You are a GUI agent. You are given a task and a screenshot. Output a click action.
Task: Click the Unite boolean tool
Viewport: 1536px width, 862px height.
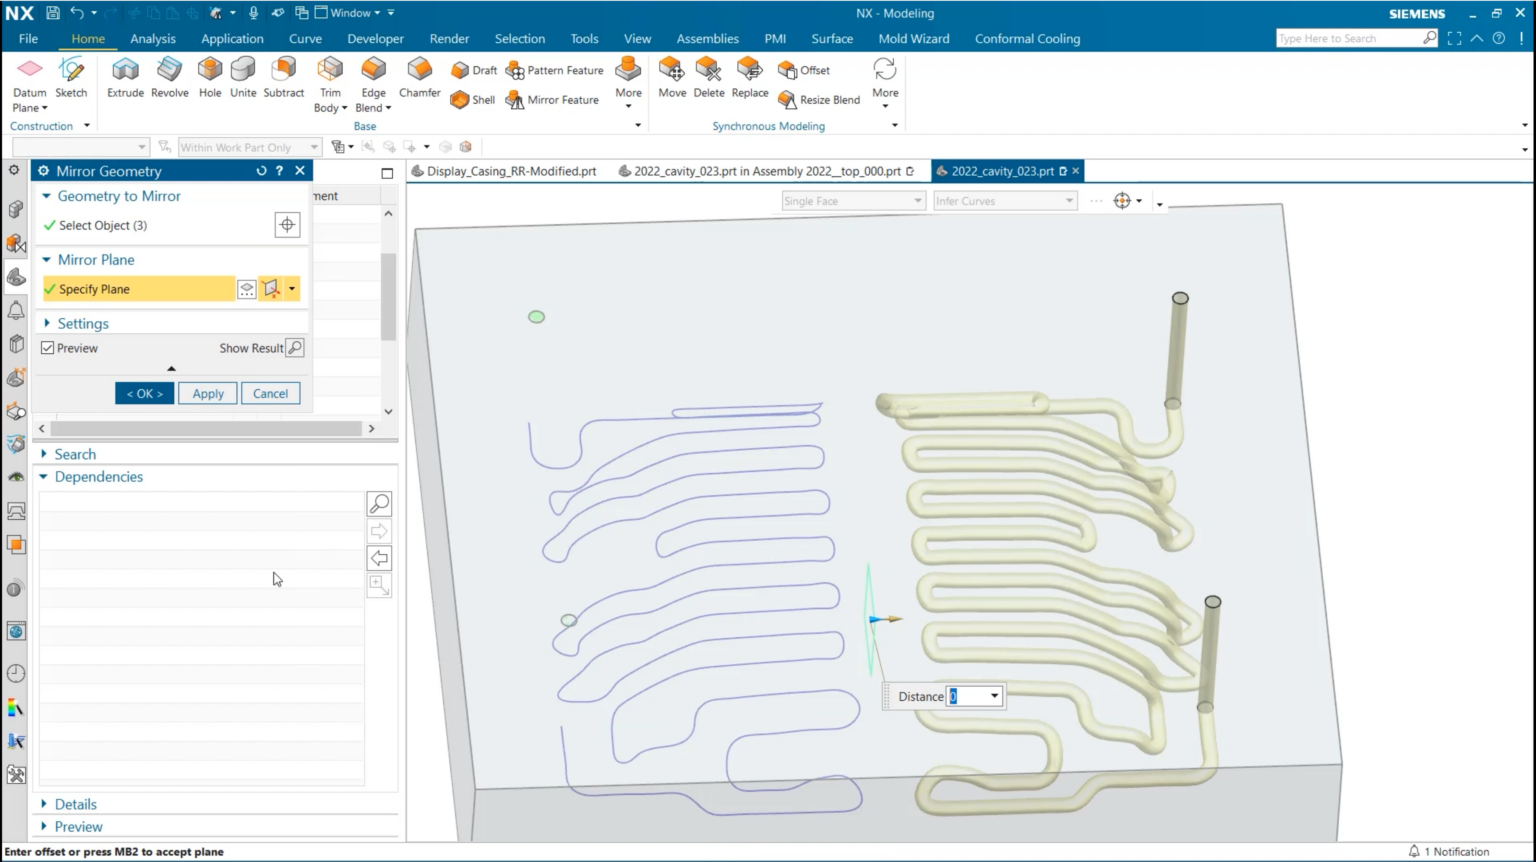242,80
